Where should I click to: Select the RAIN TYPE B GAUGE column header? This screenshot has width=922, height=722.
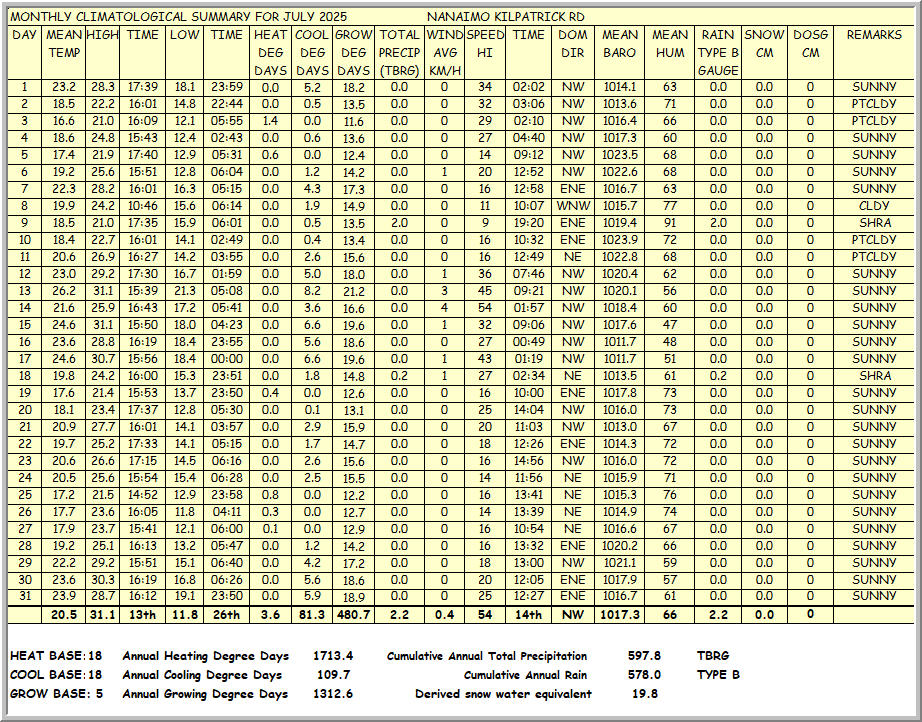click(718, 52)
